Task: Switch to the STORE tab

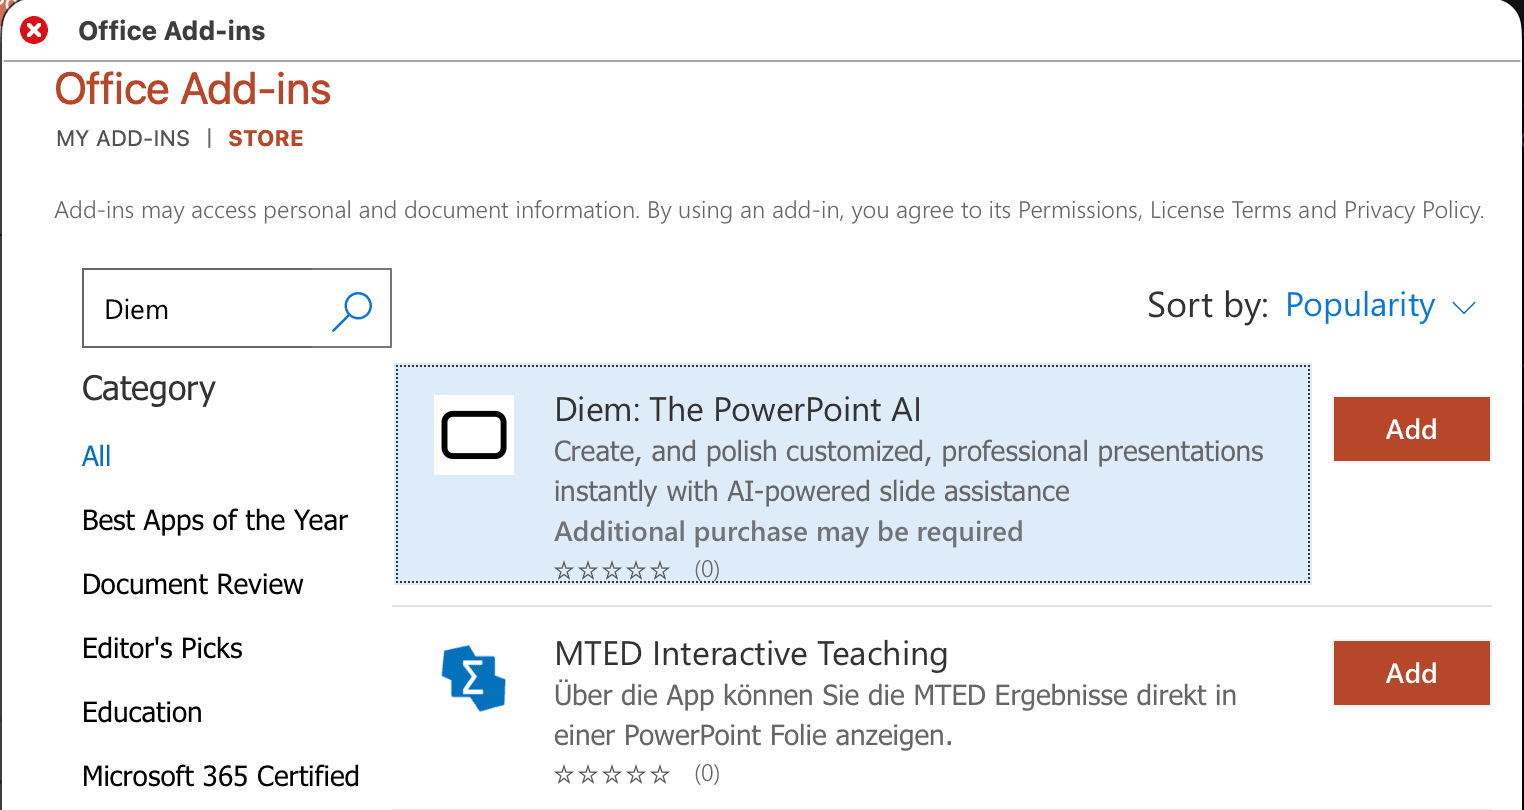Action: [265, 138]
